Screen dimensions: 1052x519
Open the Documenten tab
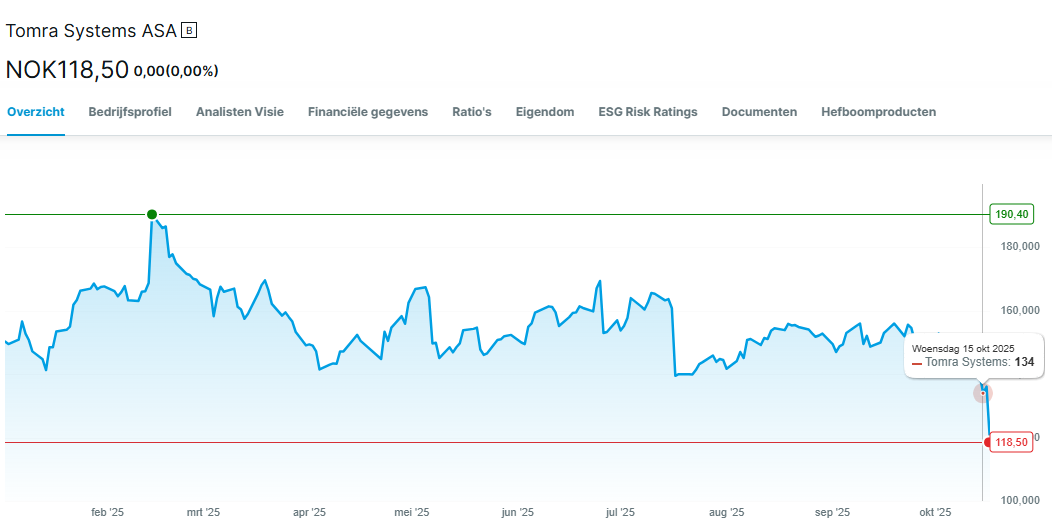pyautogui.click(x=759, y=112)
